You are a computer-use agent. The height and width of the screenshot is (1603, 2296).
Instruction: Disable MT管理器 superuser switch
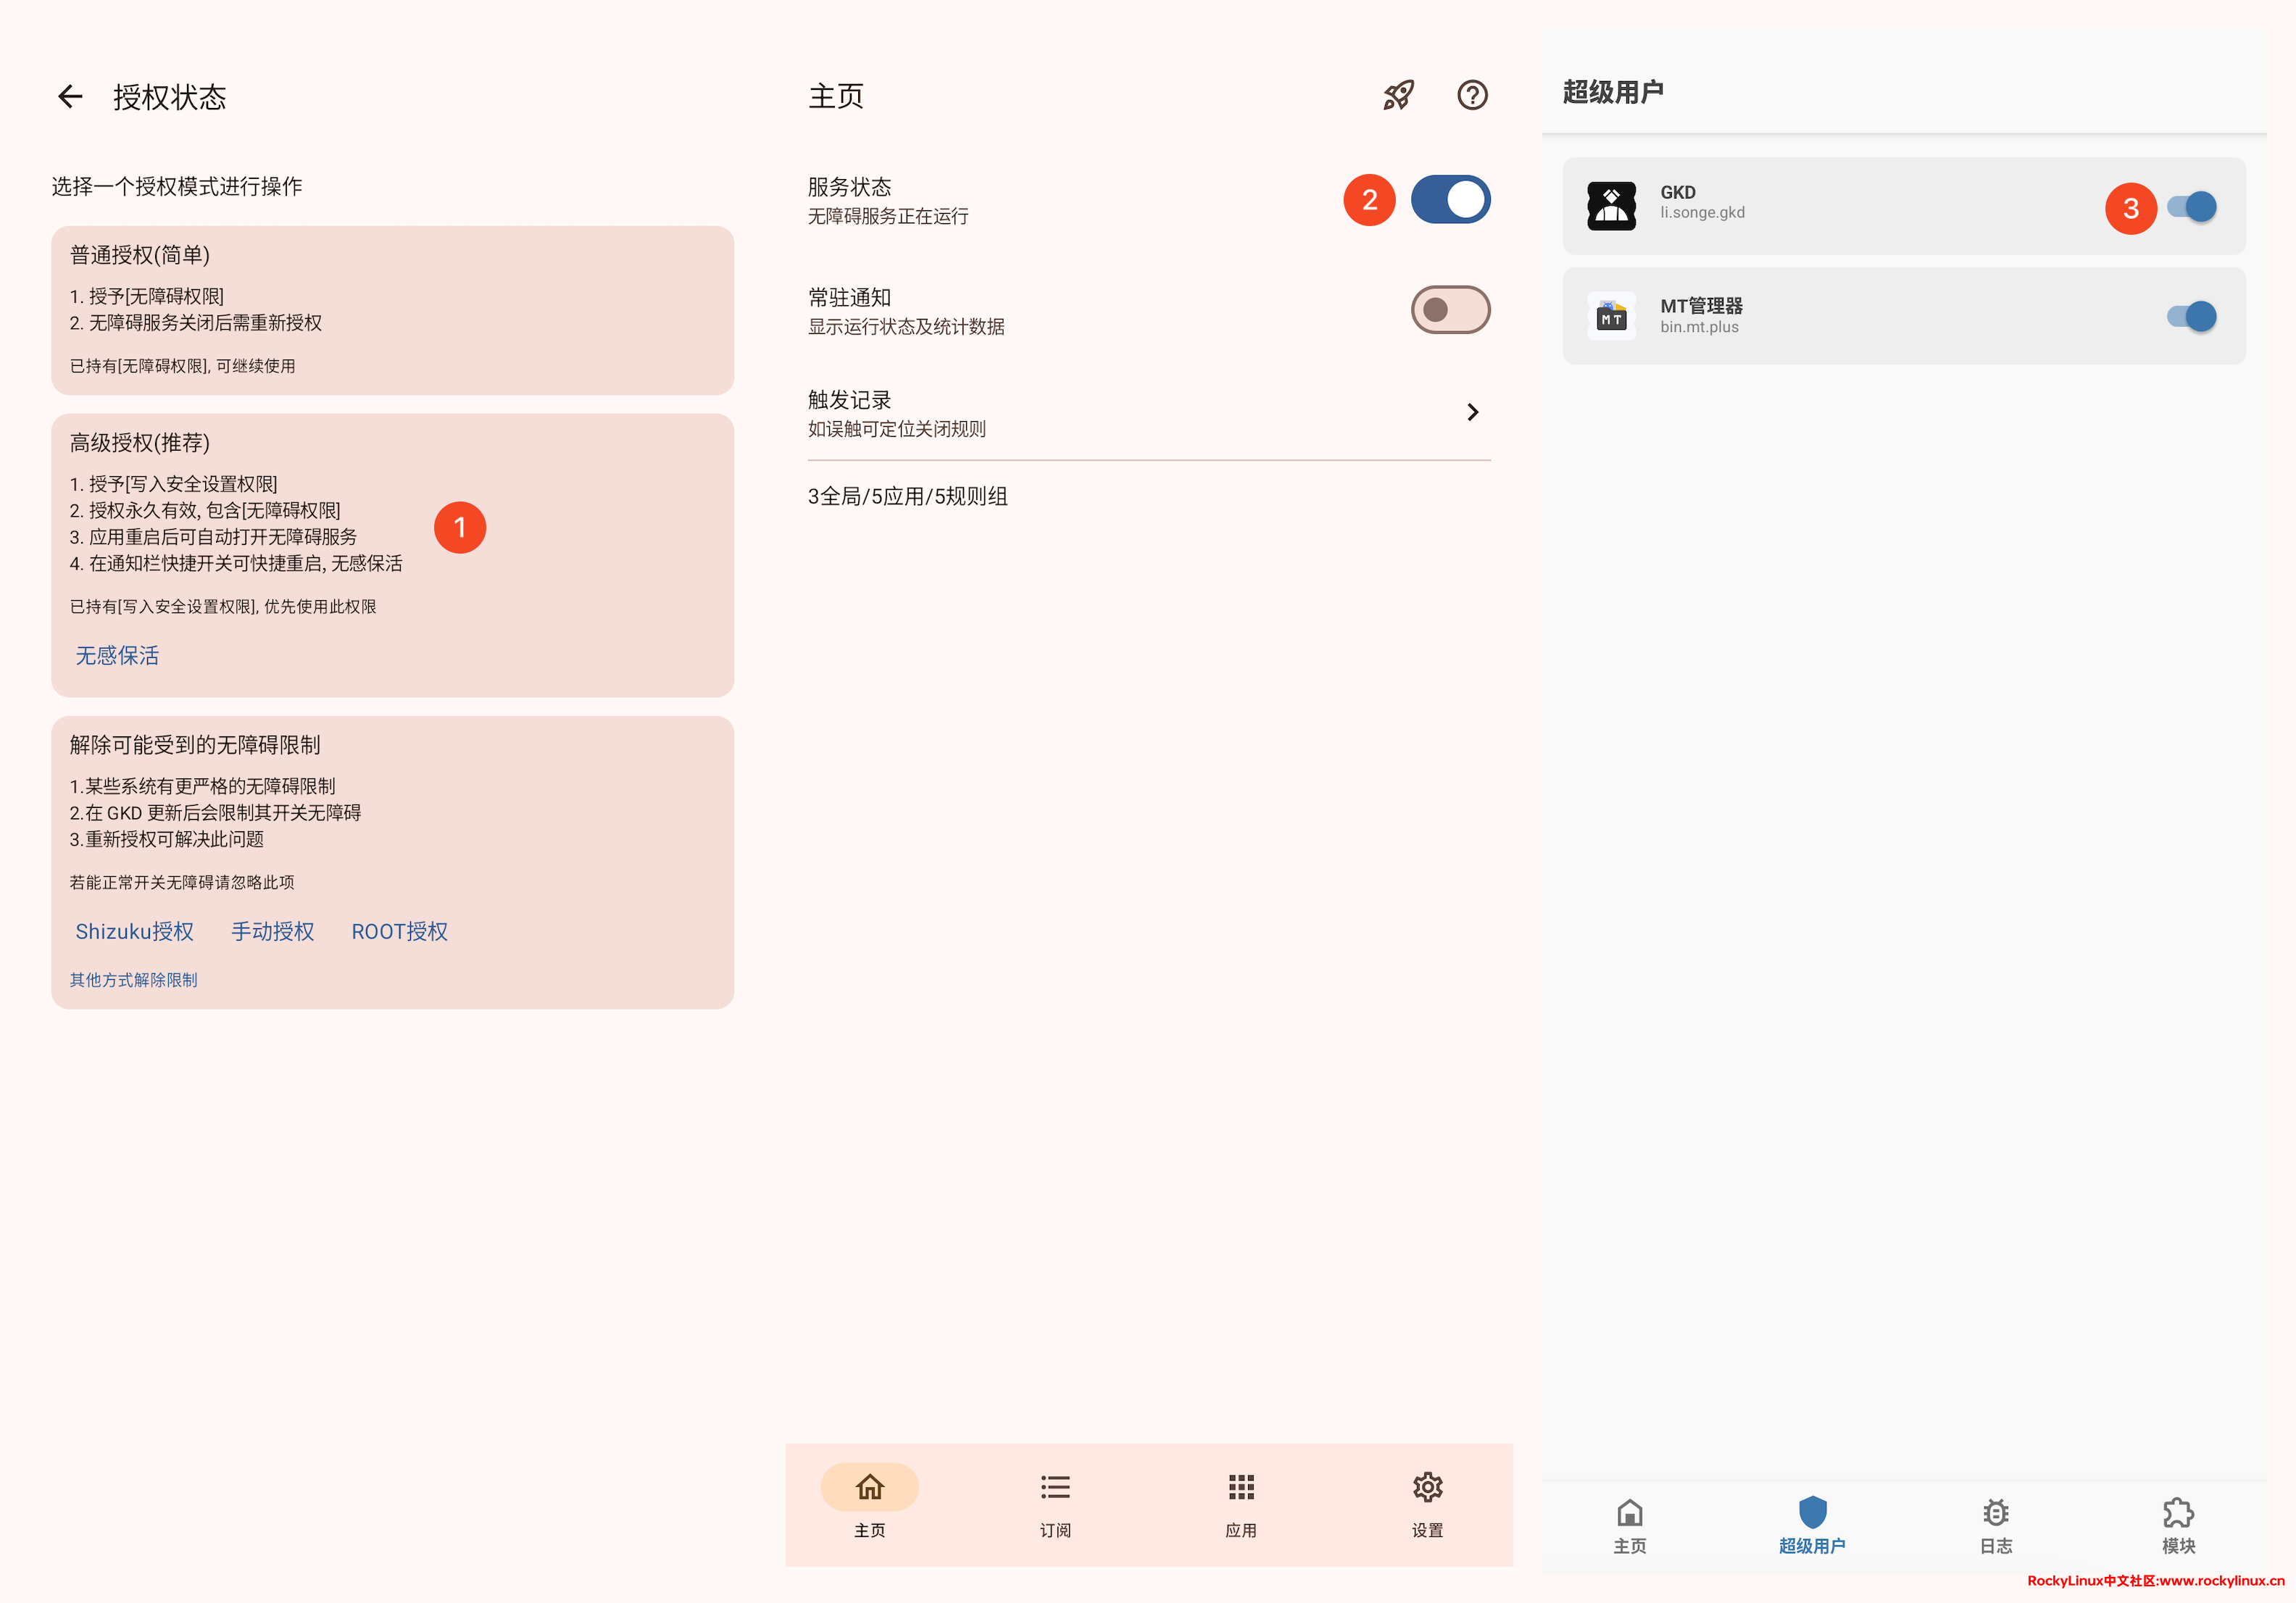pos(2192,317)
